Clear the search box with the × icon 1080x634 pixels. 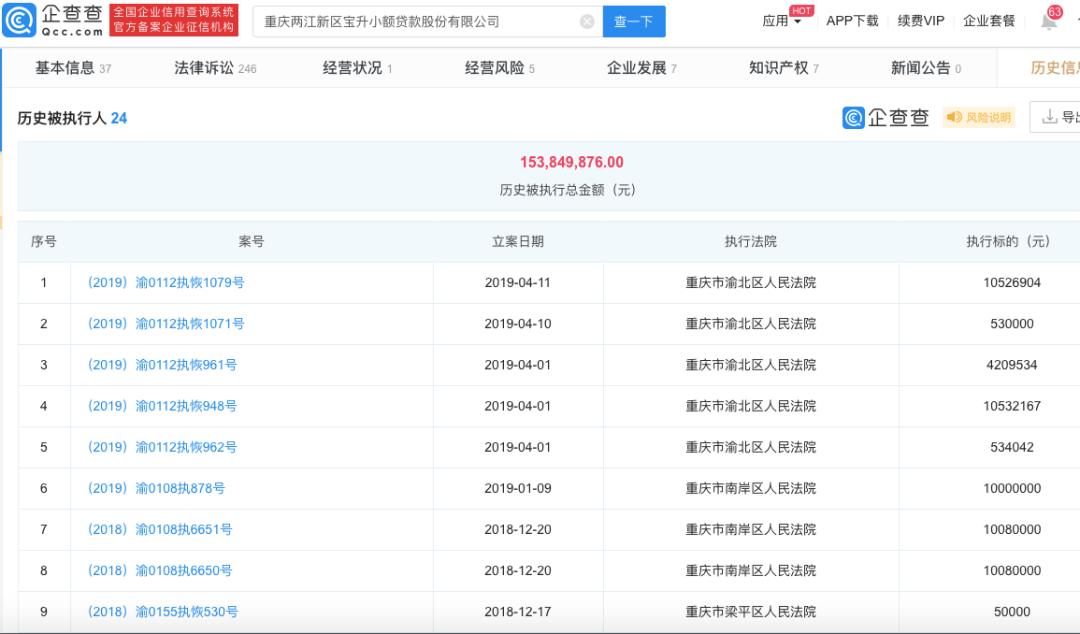click(x=586, y=20)
